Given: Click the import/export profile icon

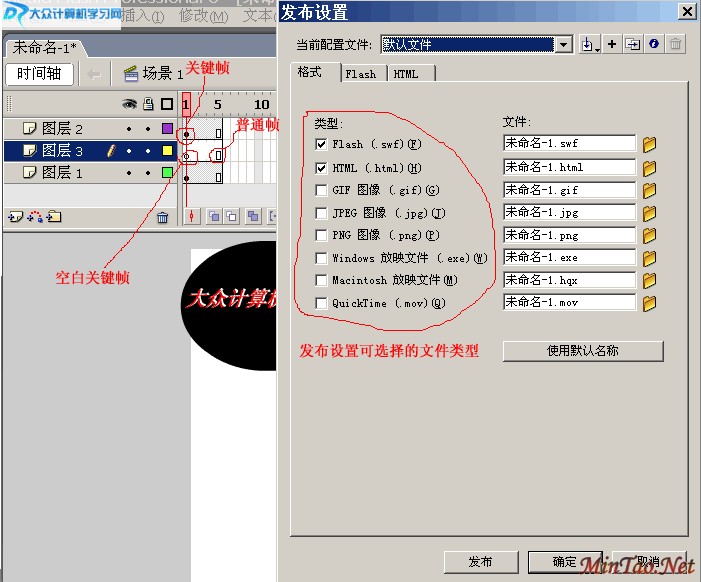Looking at the screenshot, I should point(590,45).
